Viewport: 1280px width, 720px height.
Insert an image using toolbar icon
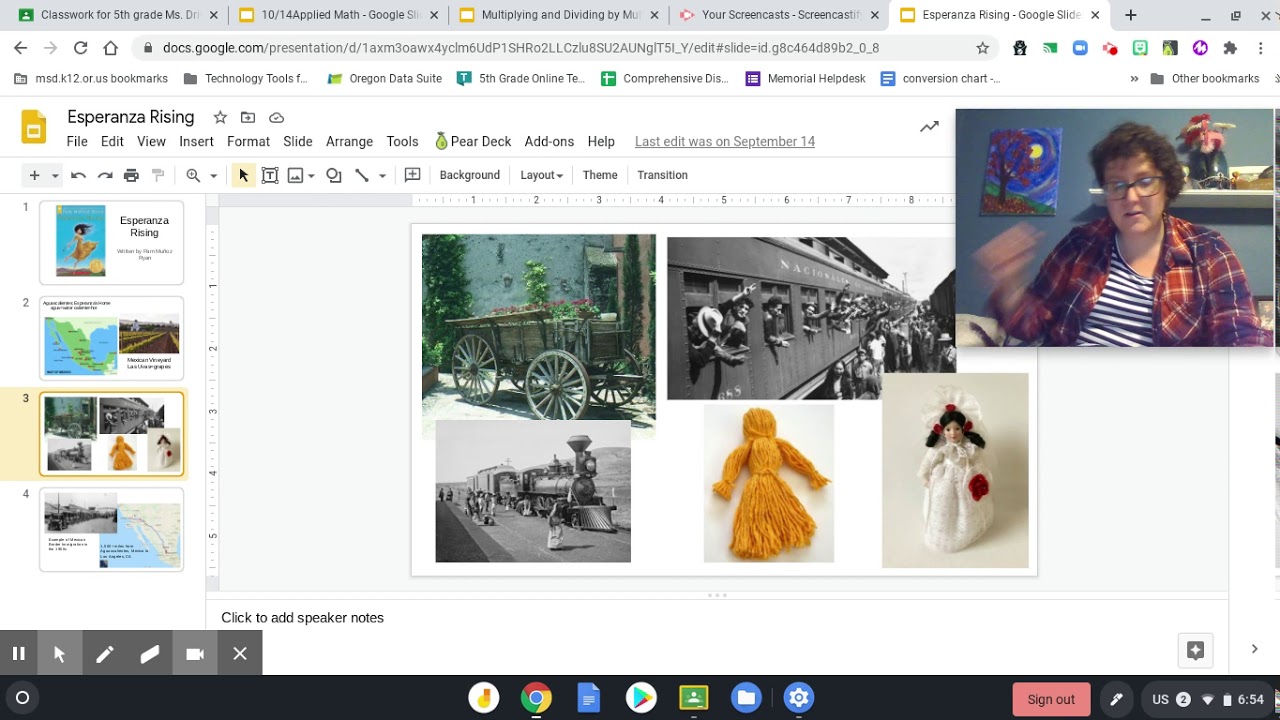click(295, 175)
